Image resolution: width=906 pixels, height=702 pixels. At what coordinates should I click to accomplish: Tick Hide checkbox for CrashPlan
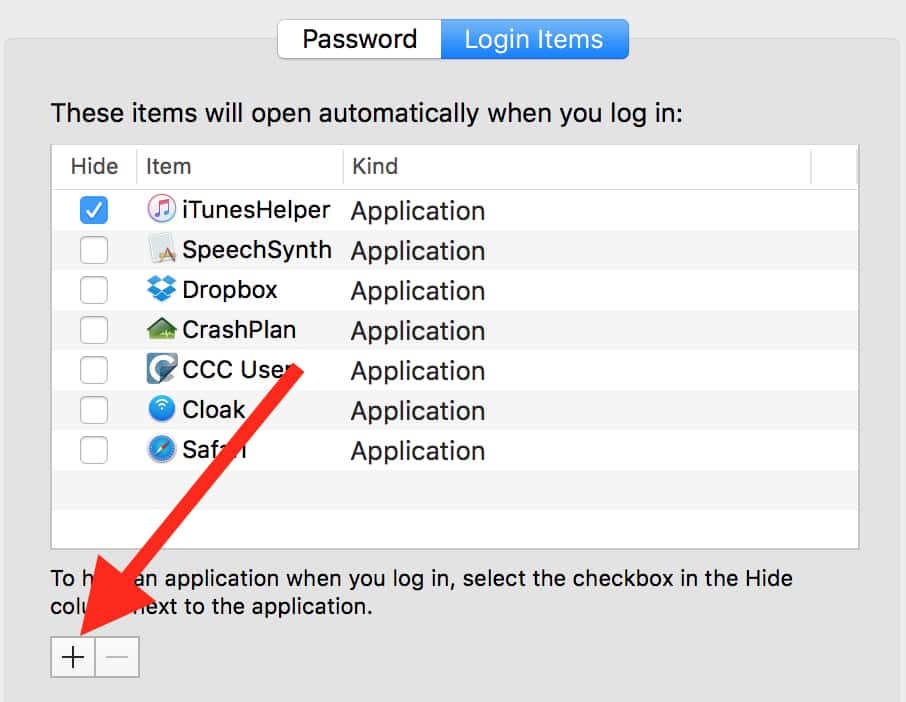pos(94,330)
